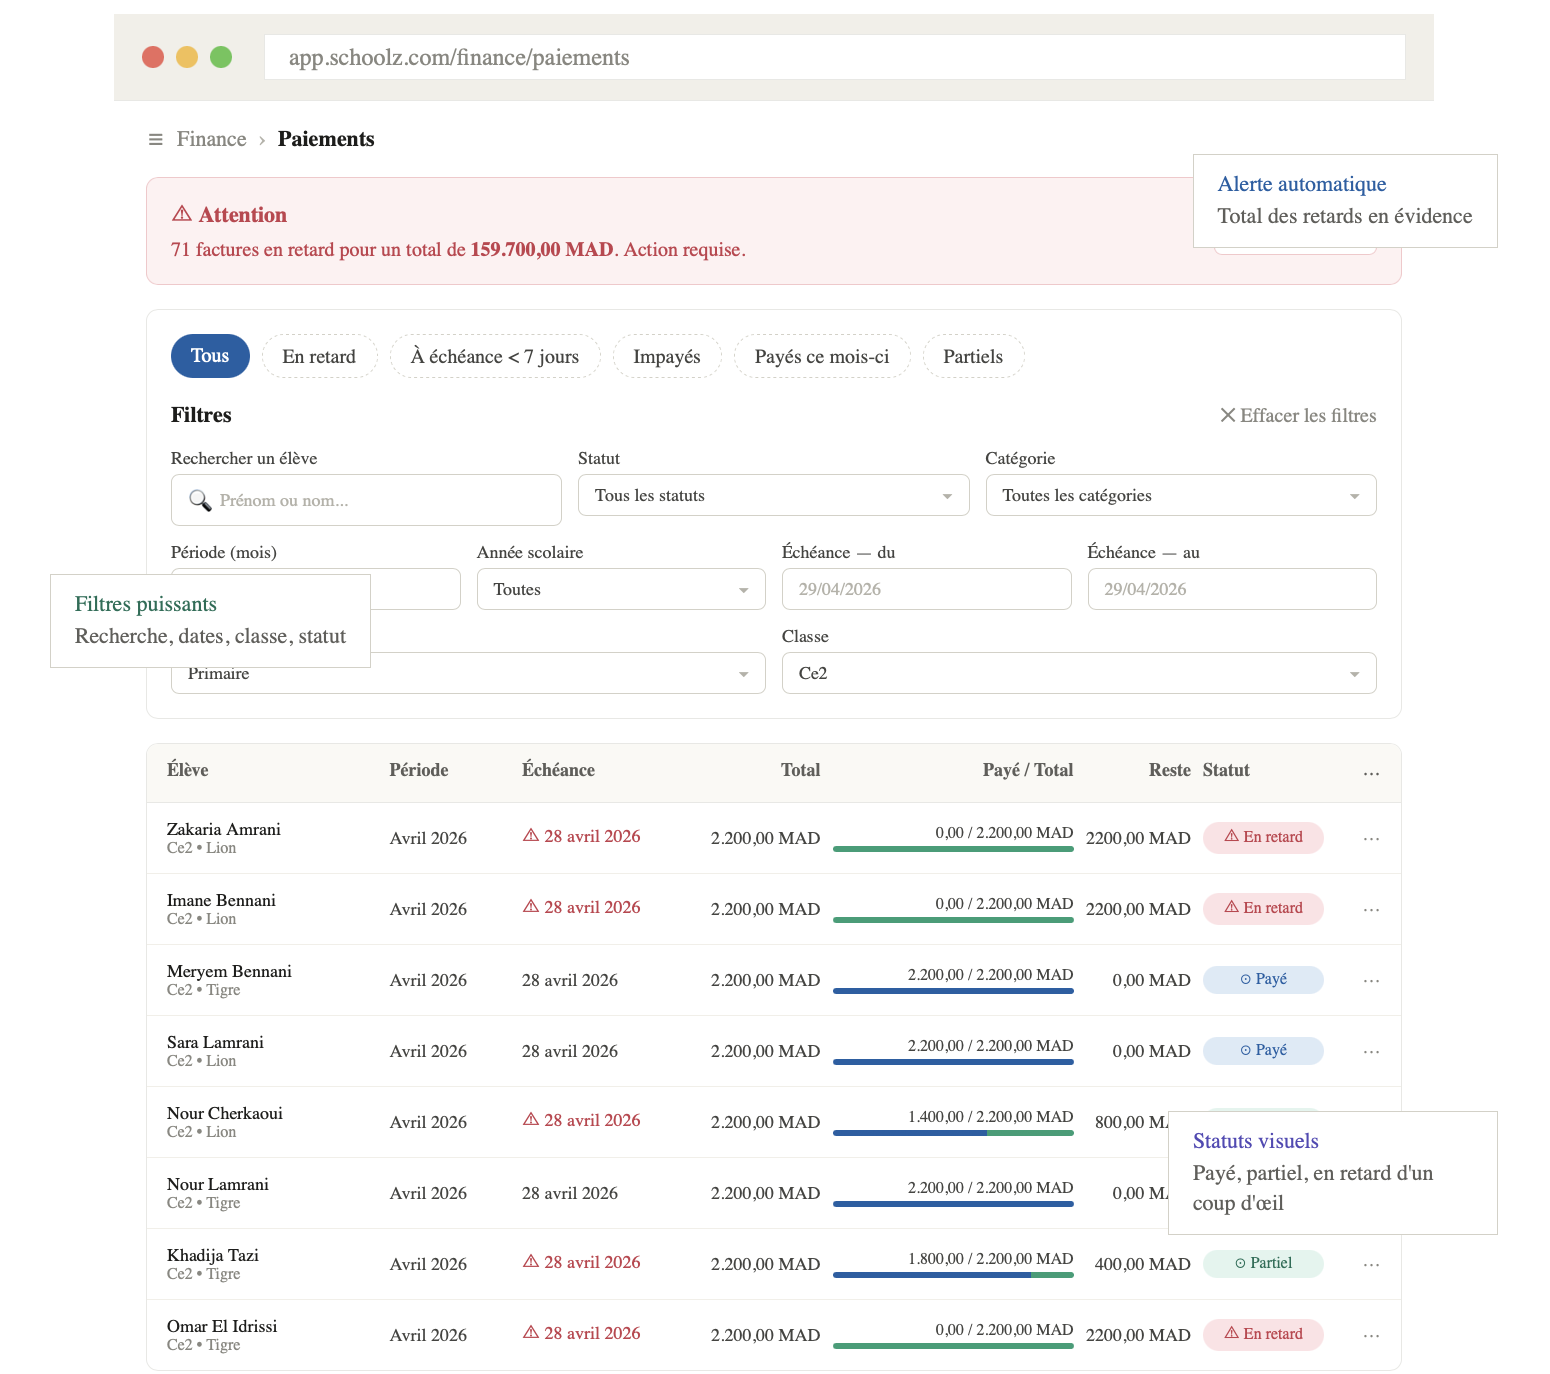Select the En retard filter tab
This screenshot has width=1550, height=1374.
tap(319, 356)
